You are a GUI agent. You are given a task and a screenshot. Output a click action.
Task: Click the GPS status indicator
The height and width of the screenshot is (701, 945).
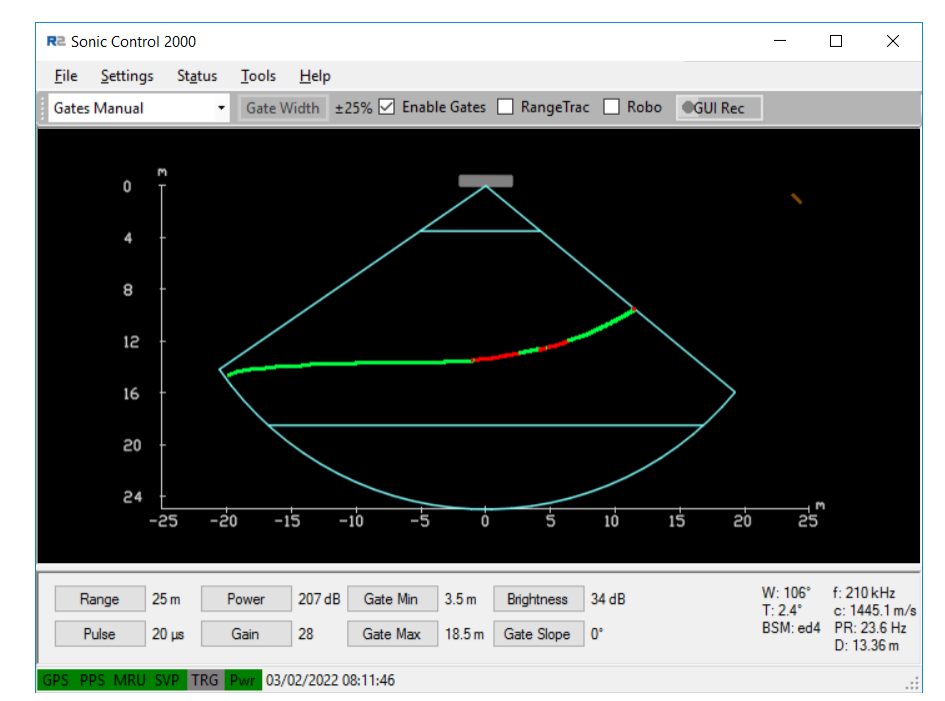55,681
